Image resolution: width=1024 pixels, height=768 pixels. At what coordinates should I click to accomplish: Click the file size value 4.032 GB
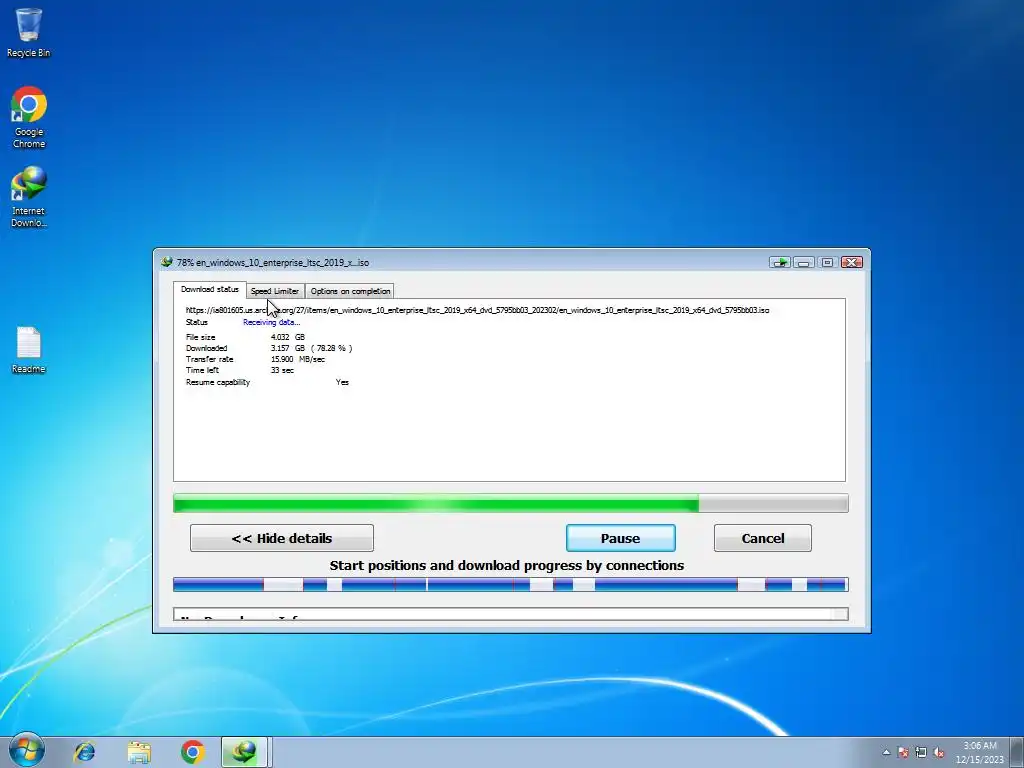coord(288,338)
